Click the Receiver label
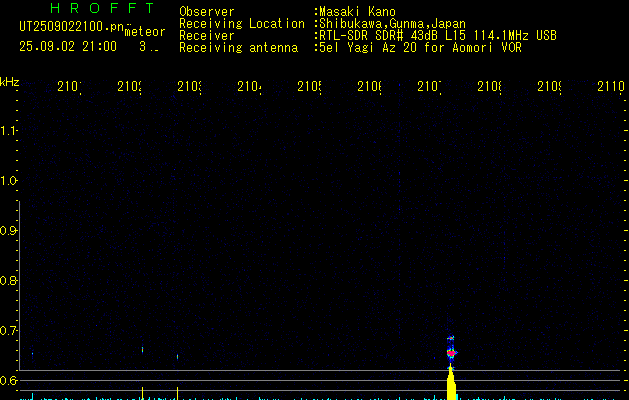 tap(207, 36)
